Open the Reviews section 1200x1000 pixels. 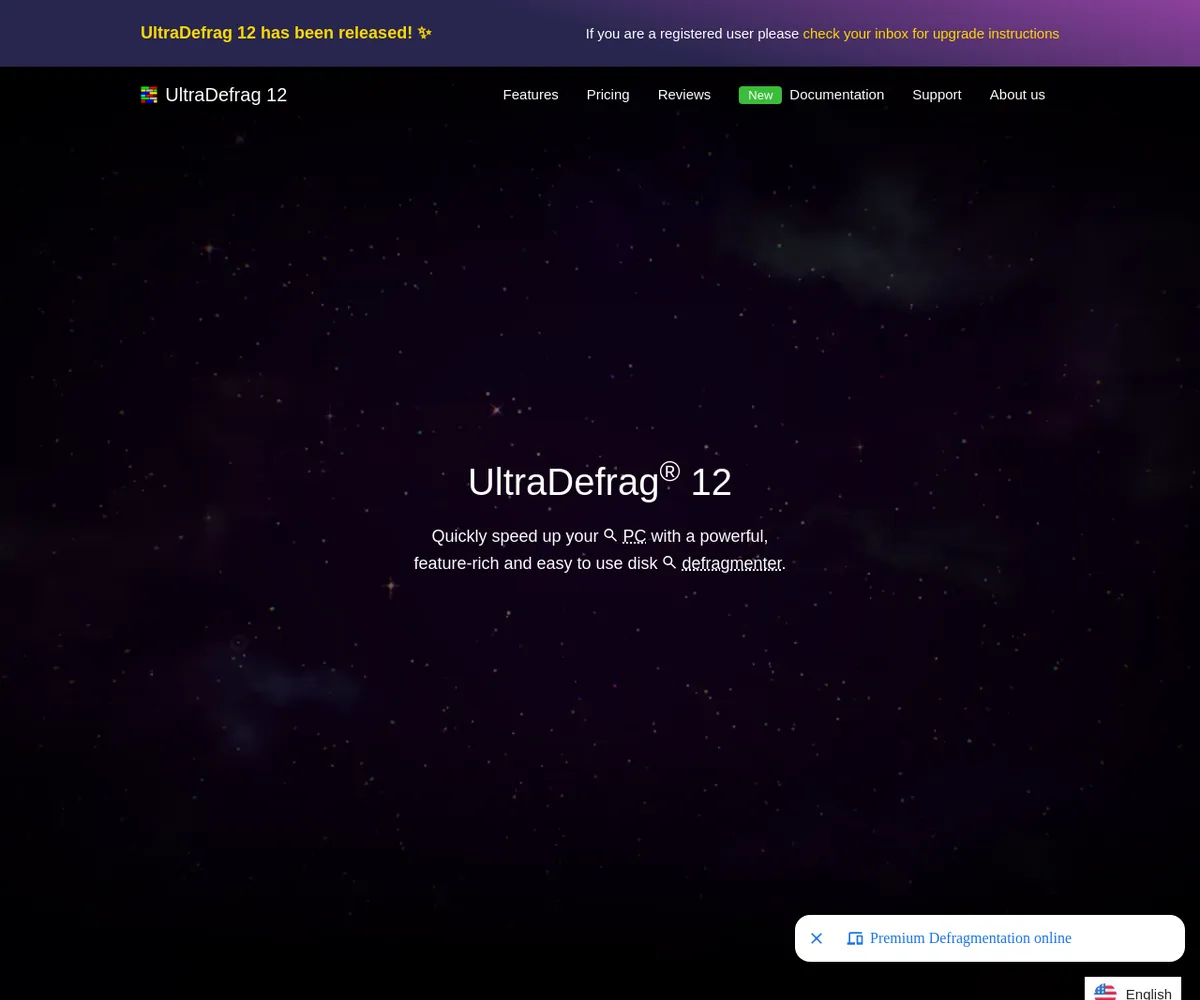(x=684, y=95)
